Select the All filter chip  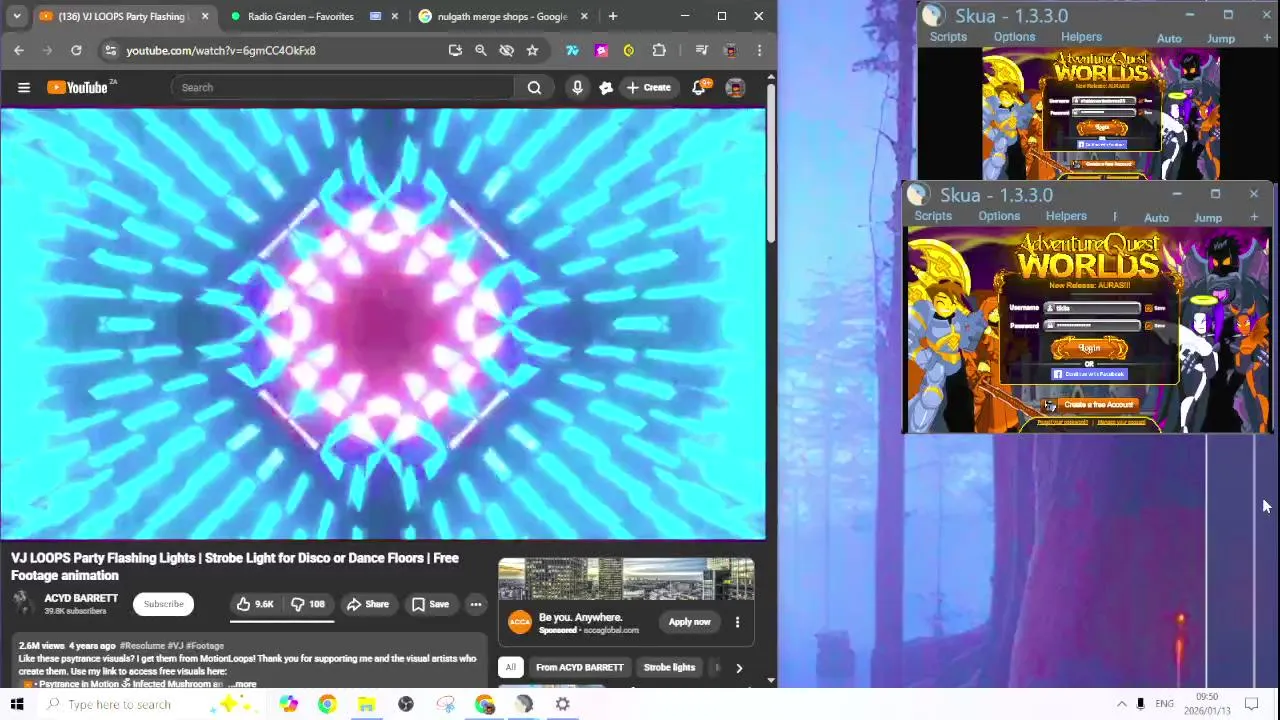510,667
